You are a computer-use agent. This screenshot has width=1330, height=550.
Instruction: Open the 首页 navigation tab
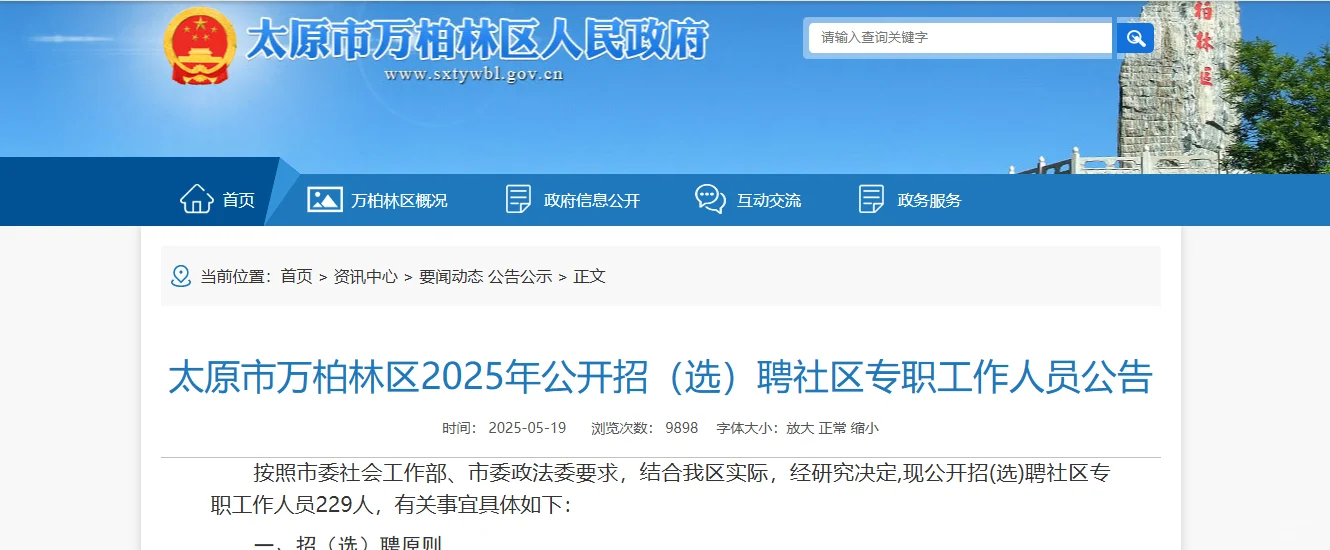[238, 200]
